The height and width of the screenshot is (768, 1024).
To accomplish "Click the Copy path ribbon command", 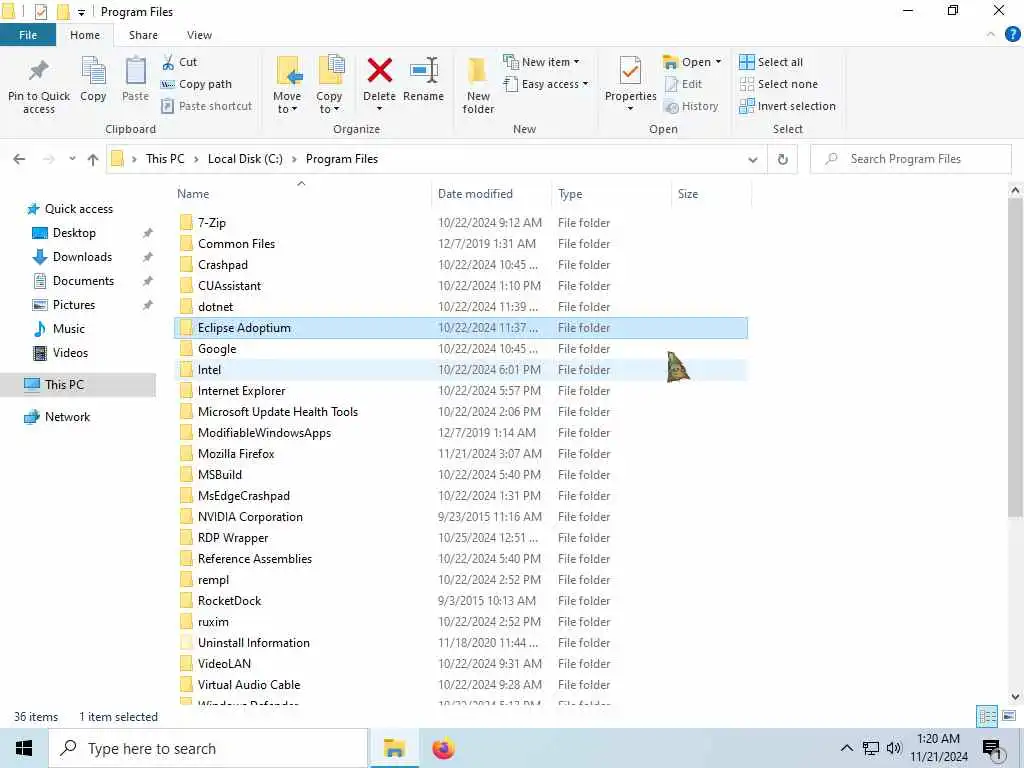I will 196,84.
